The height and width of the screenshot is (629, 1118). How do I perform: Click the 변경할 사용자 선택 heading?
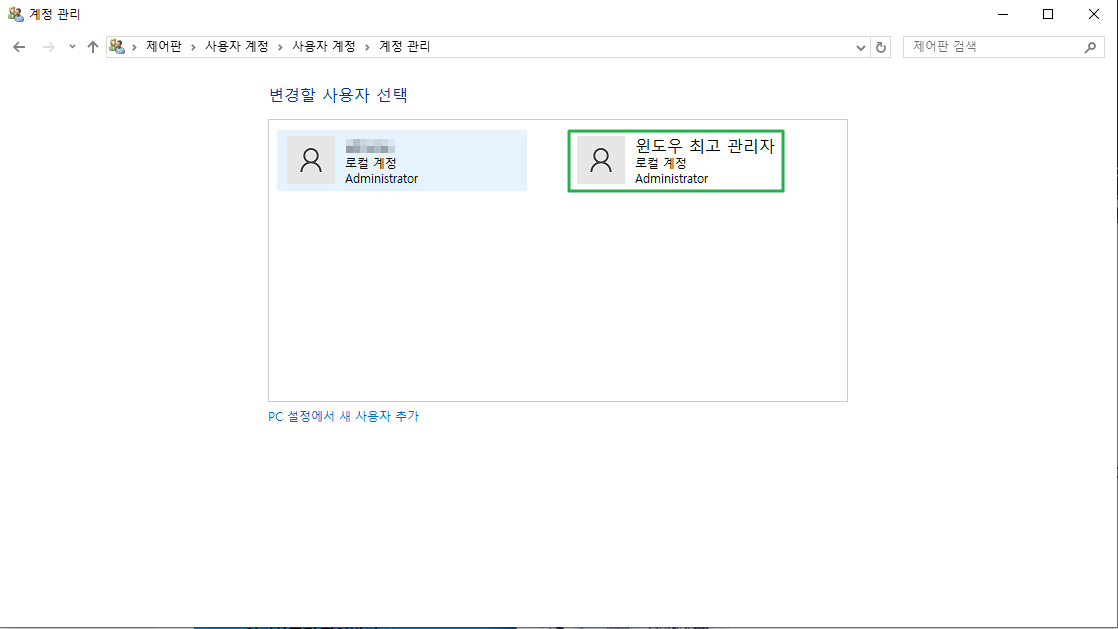(x=338, y=95)
